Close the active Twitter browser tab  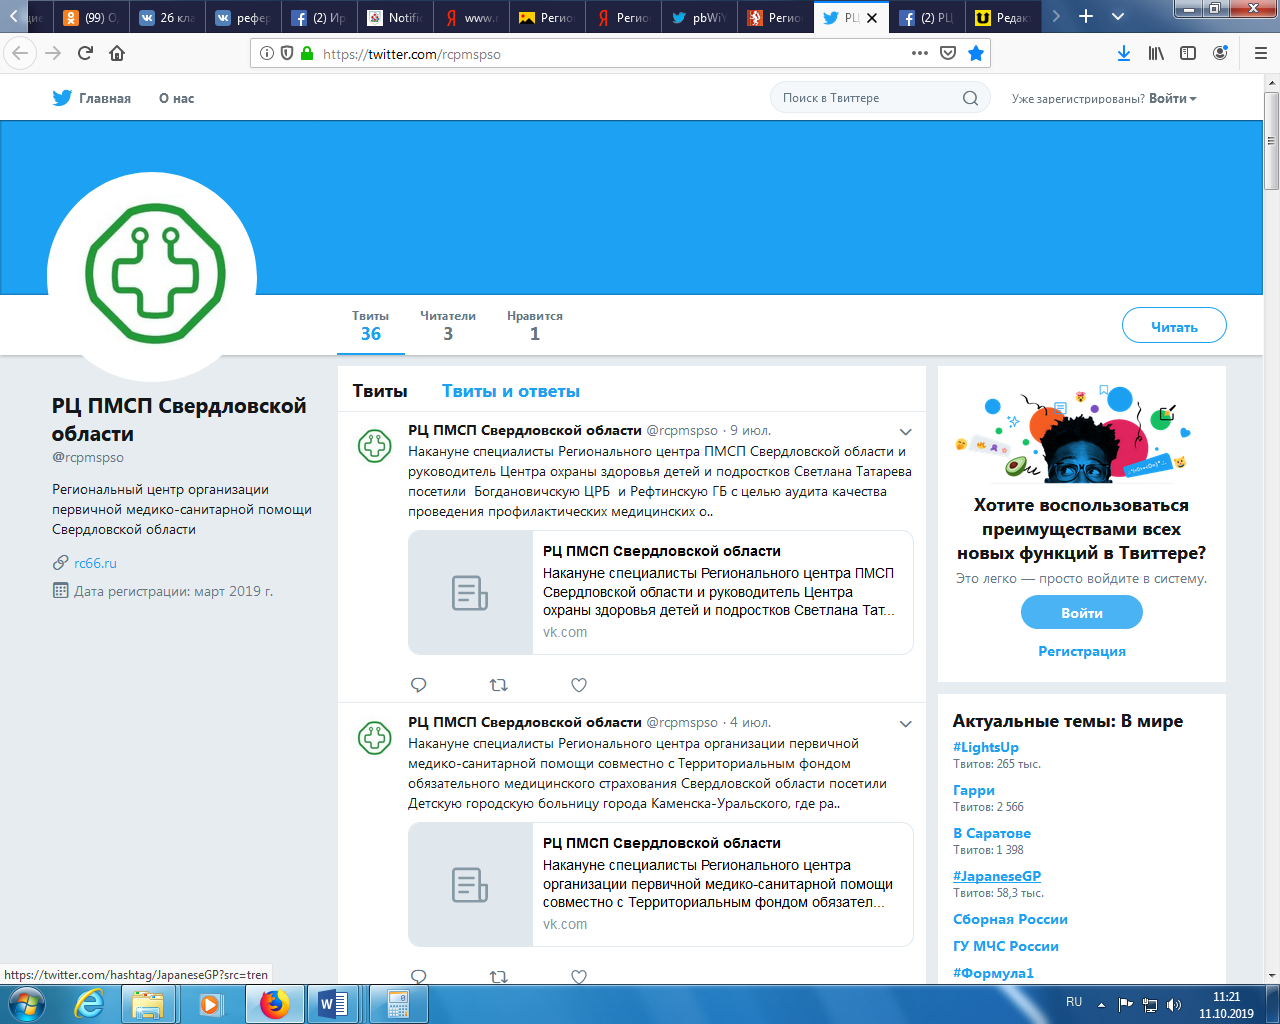click(872, 17)
